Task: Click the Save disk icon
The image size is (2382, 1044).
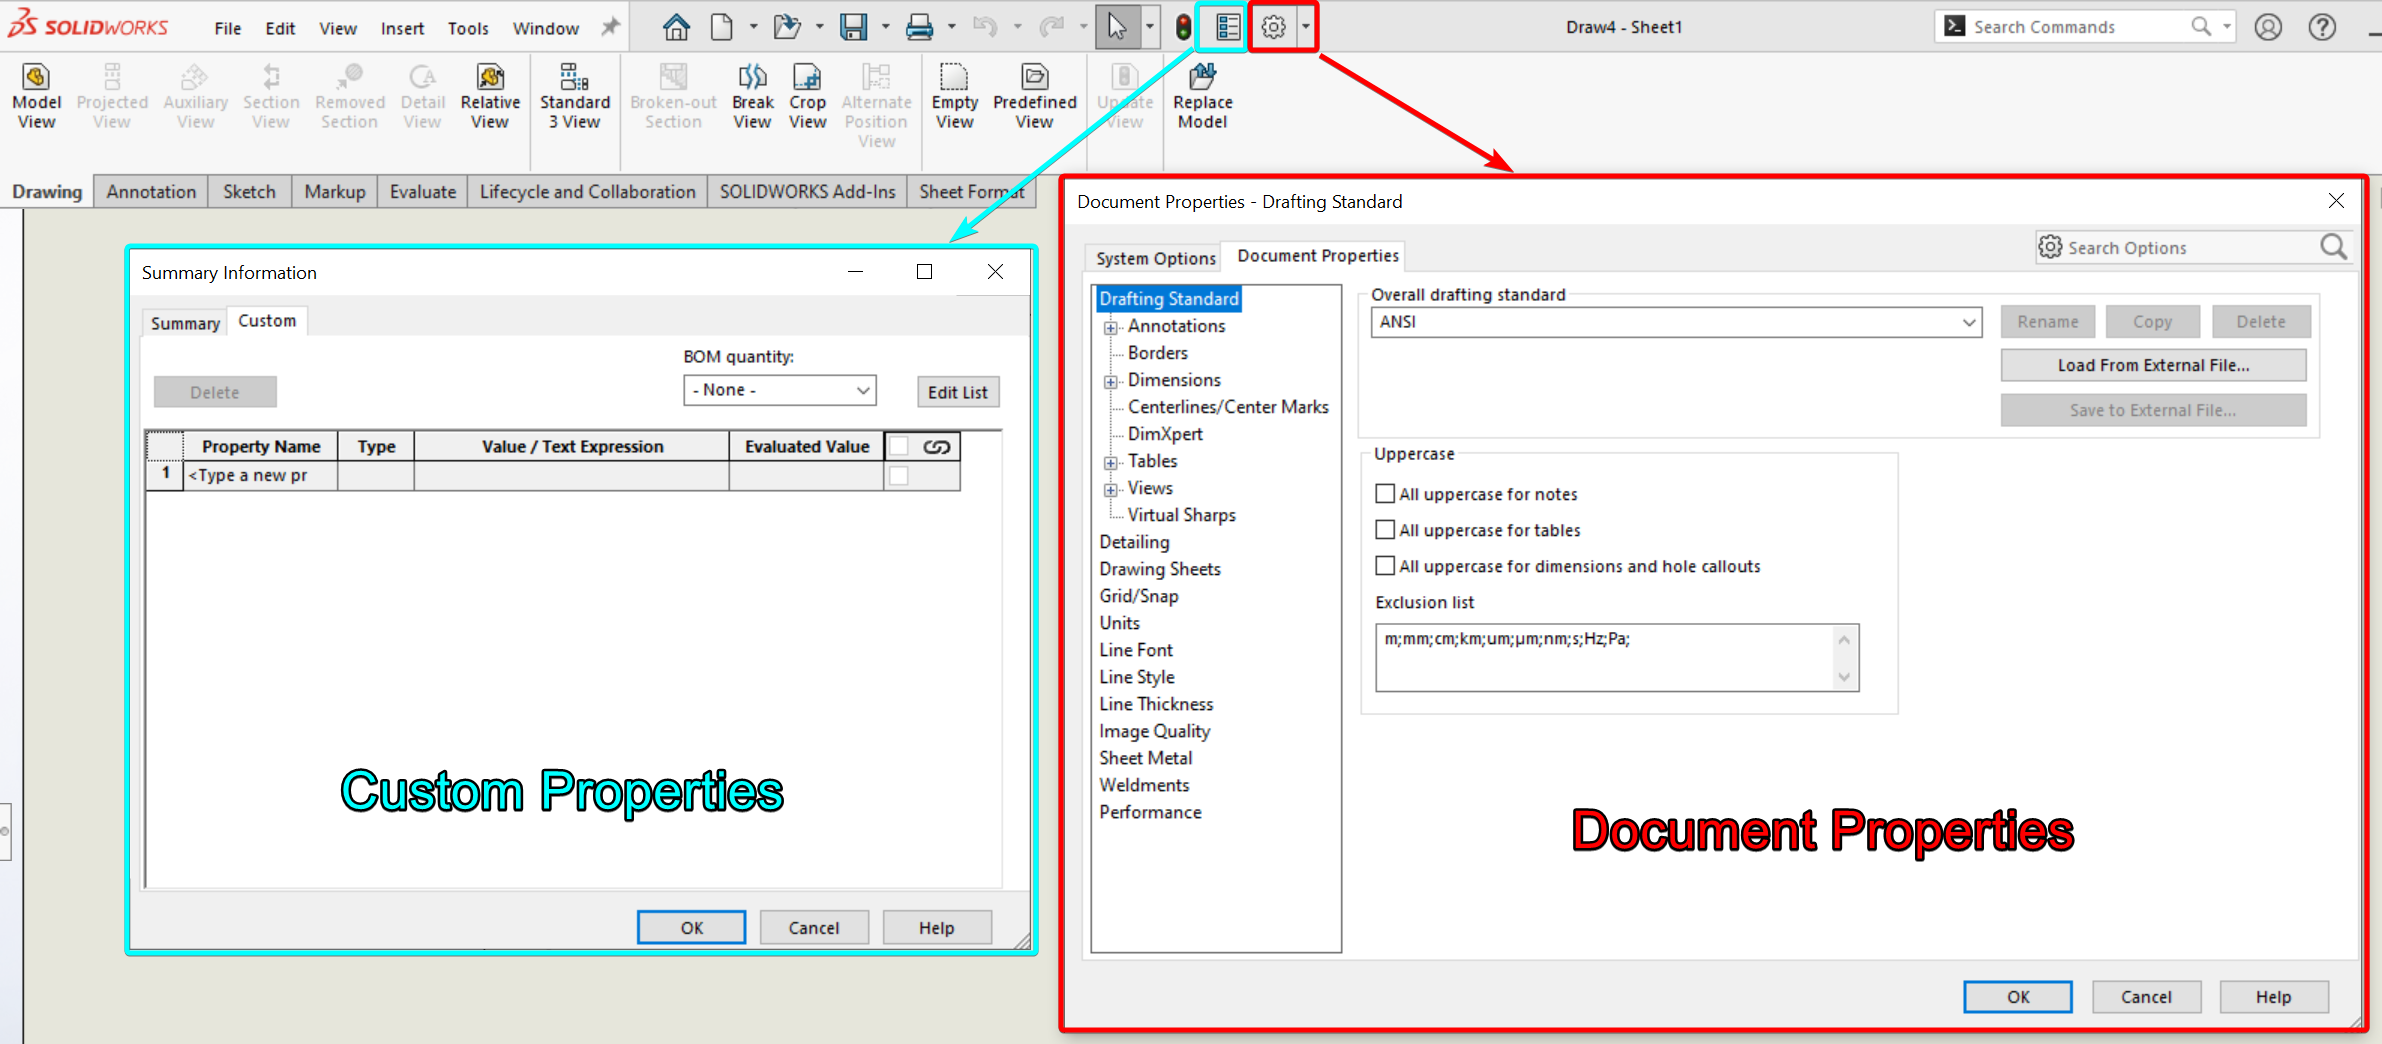Action: (853, 27)
